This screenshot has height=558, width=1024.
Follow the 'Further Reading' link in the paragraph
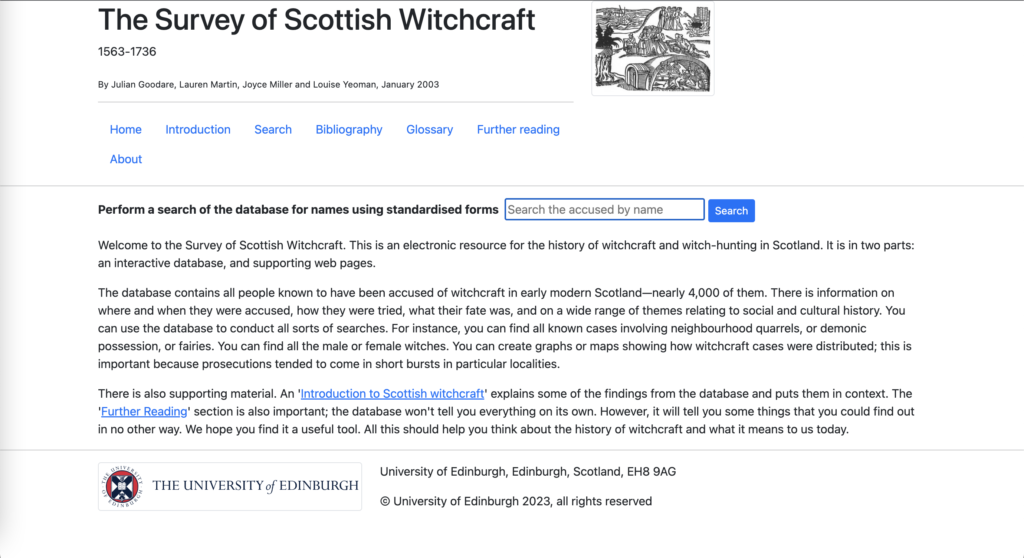(144, 411)
